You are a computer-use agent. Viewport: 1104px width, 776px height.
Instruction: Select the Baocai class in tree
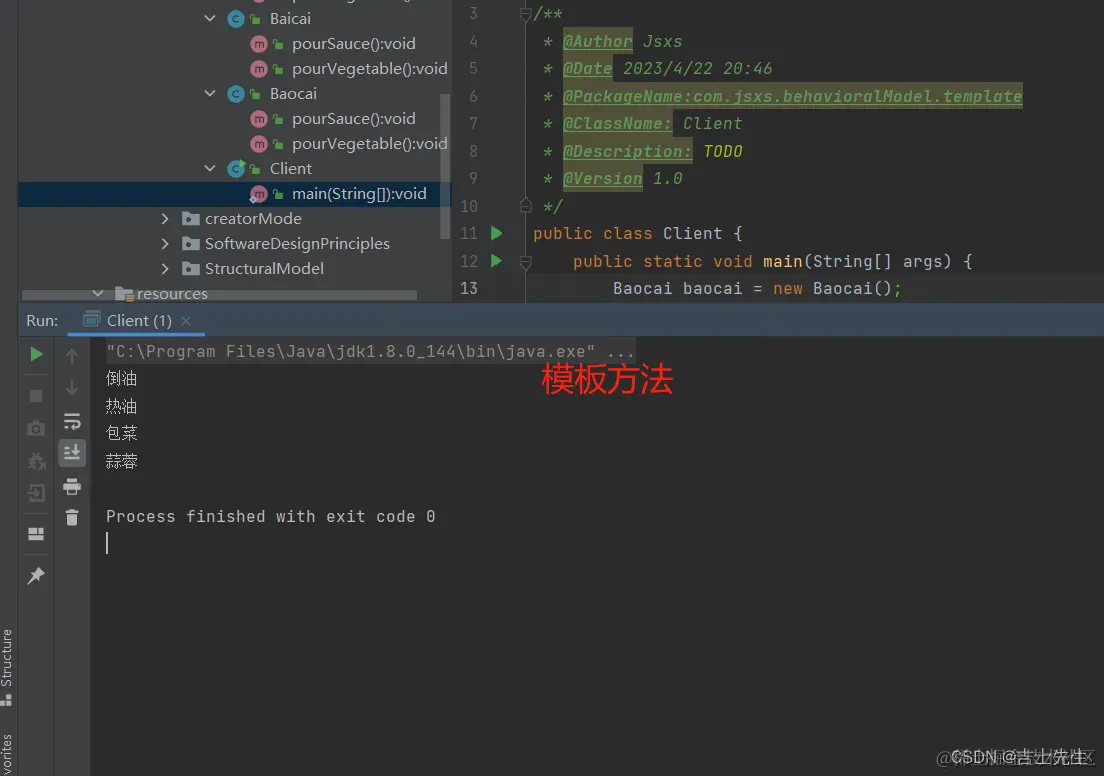pos(293,94)
